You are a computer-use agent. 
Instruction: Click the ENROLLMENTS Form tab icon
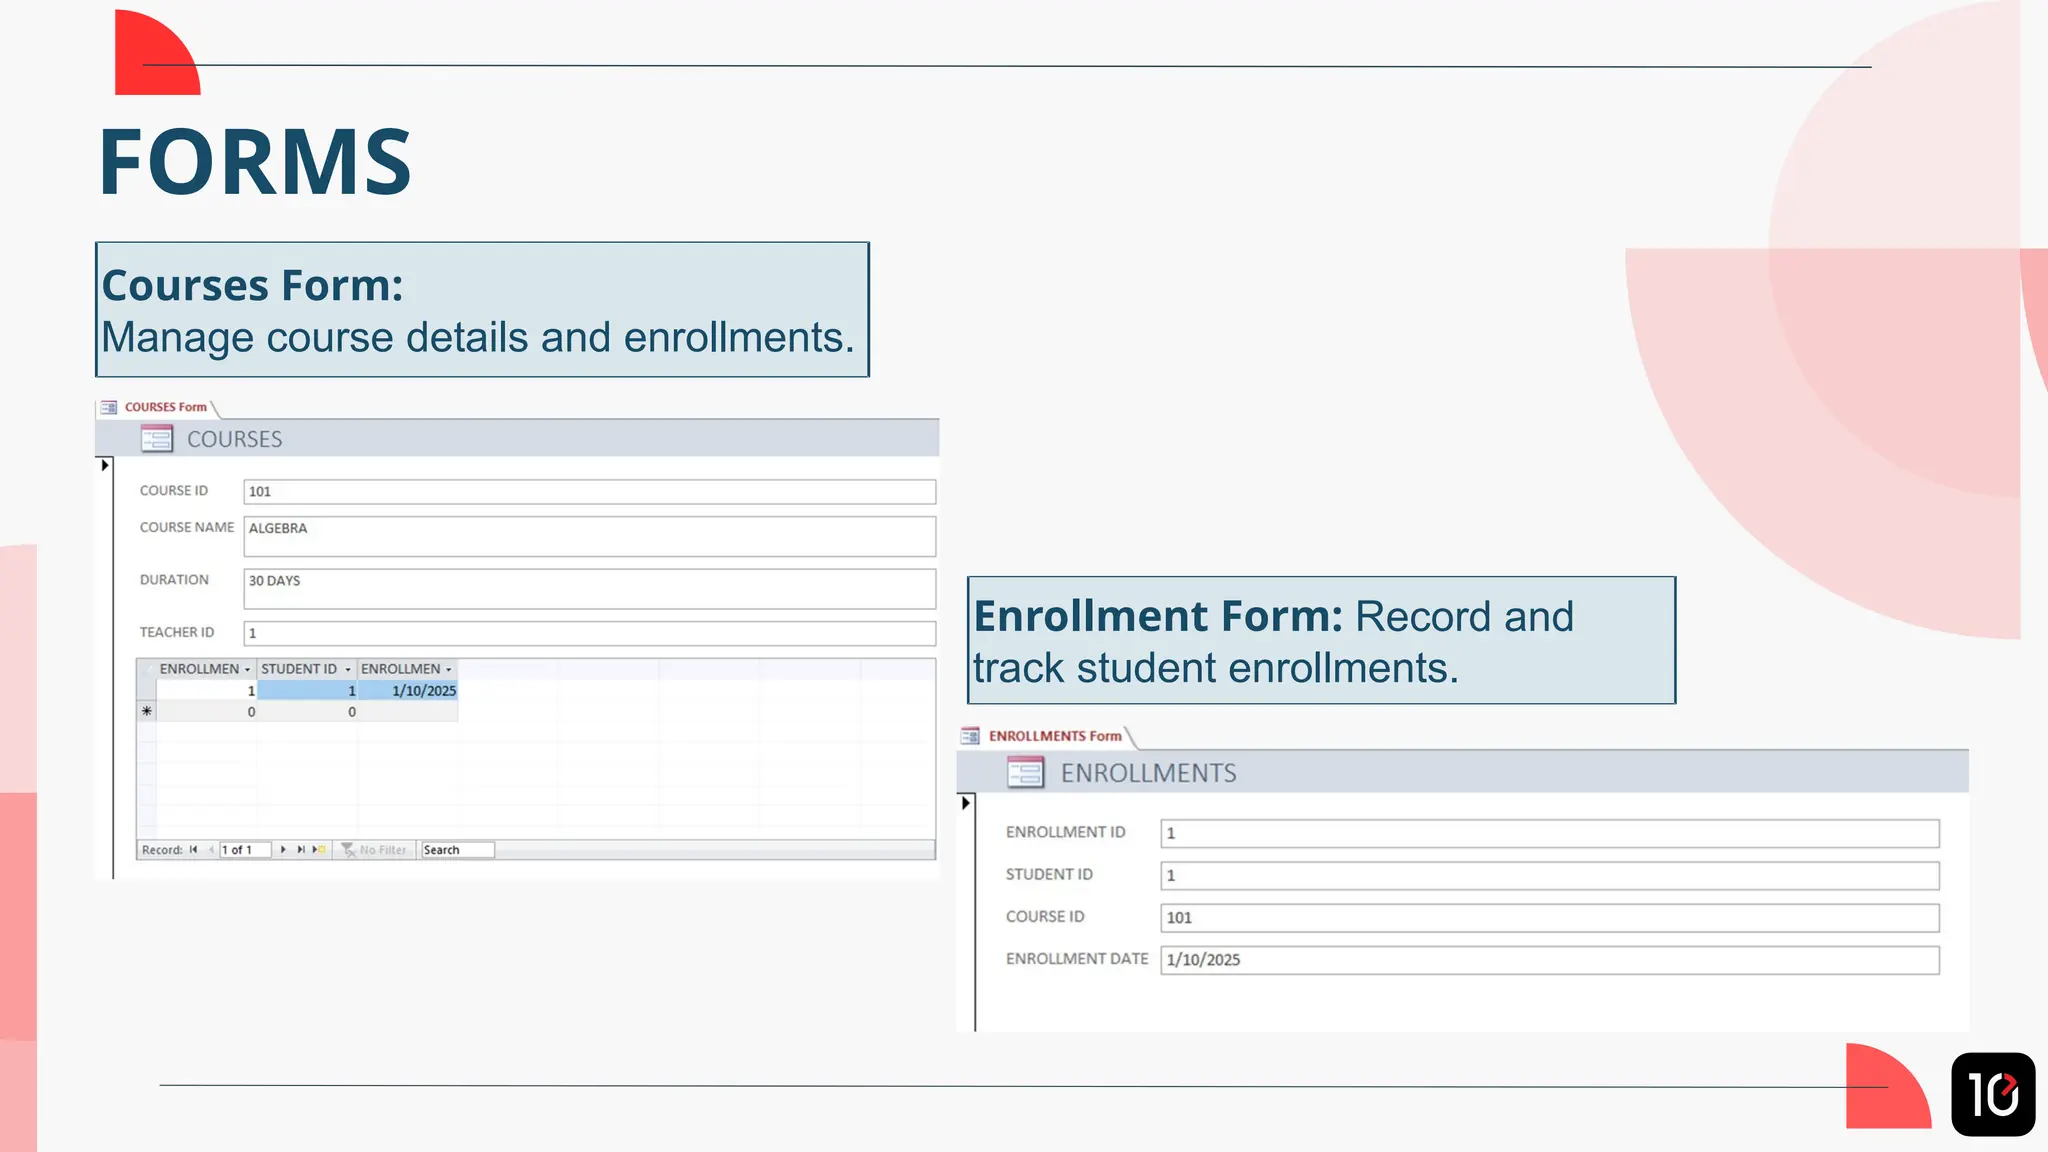tap(970, 736)
